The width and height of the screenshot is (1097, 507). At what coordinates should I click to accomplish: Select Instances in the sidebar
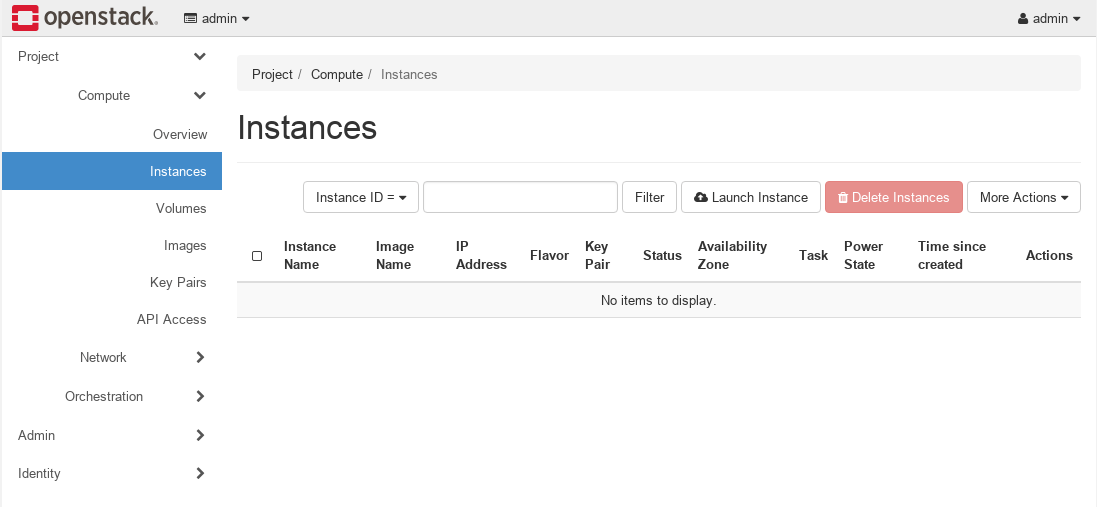[x=112, y=171]
